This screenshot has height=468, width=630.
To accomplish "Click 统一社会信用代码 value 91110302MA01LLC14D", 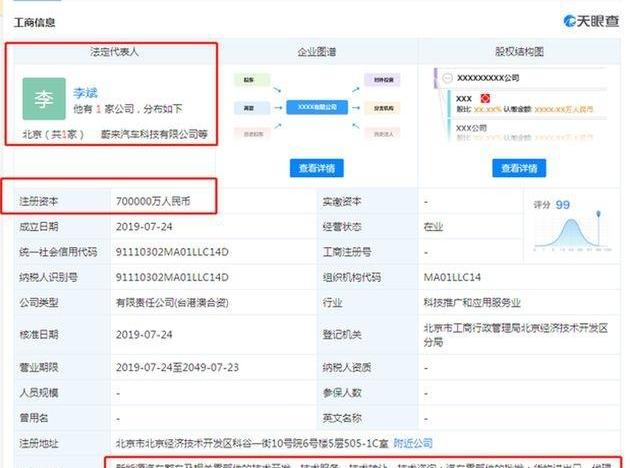I will 172,252.
